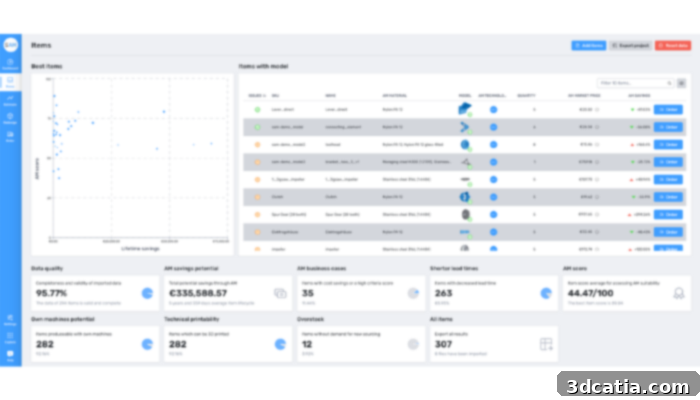Open the Dashboard page from the sidebar
The image size is (700, 400).
[10, 63]
